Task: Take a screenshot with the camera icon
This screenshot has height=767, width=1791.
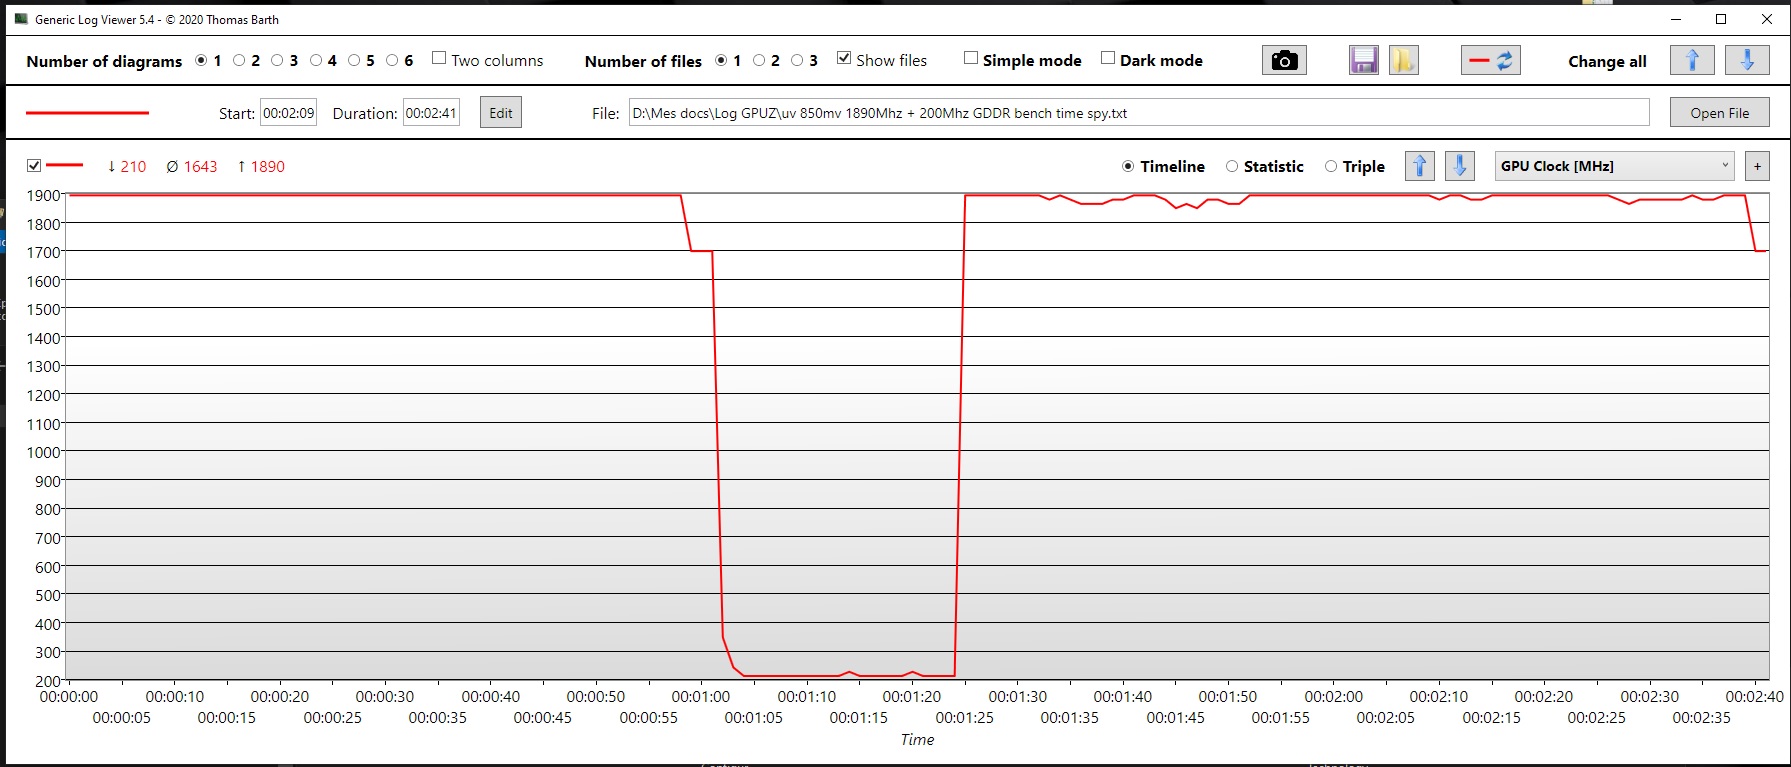Action: coord(1284,61)
